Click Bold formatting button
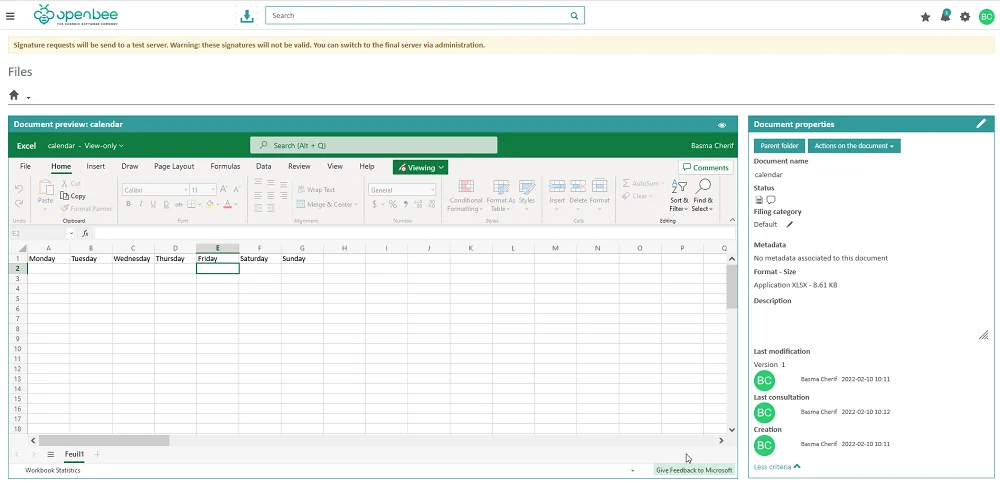 point(128,204)
